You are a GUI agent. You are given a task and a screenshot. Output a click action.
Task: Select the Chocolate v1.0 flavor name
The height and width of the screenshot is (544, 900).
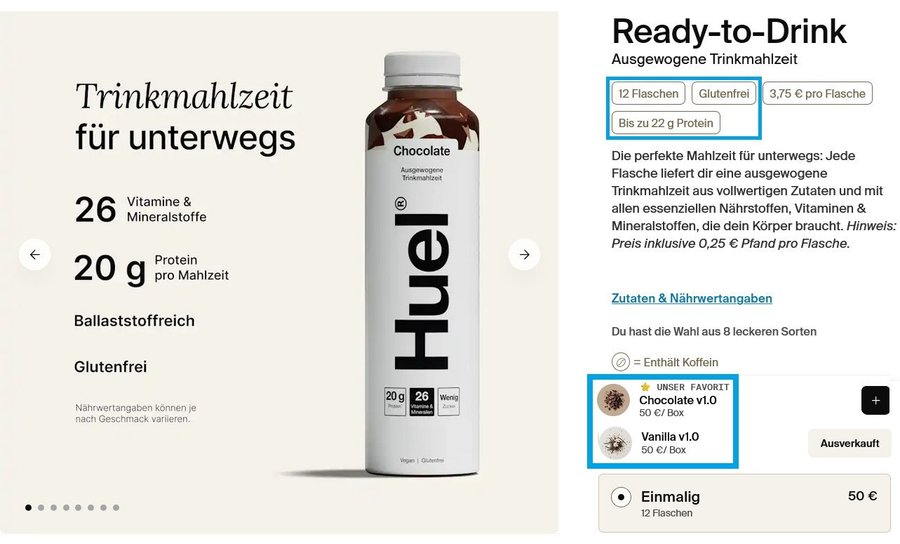(678, 400)
